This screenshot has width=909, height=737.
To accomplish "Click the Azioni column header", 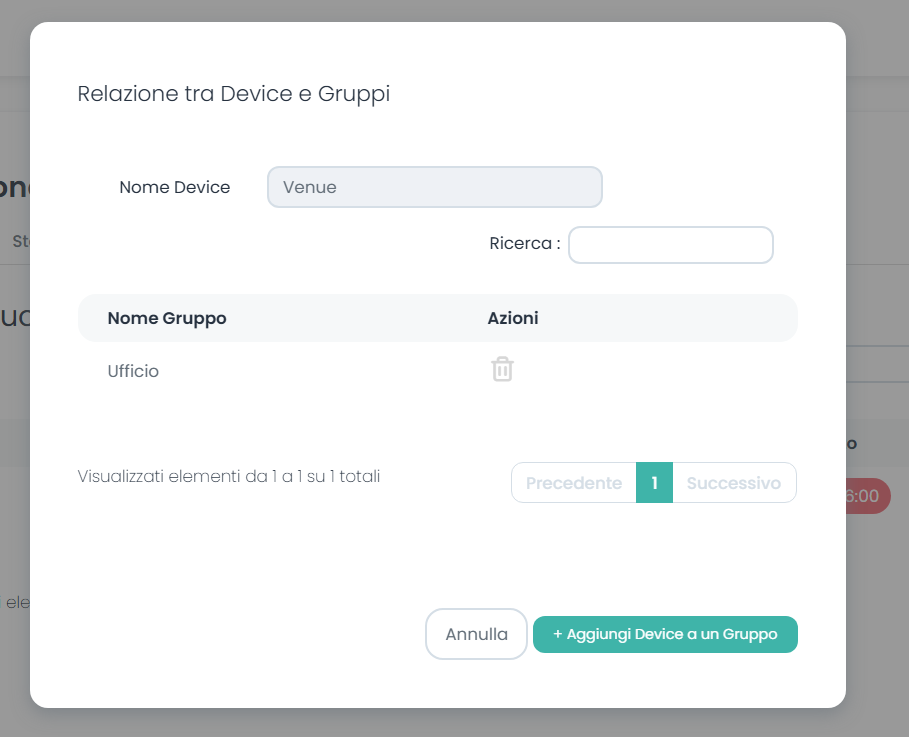I will 513,318.
